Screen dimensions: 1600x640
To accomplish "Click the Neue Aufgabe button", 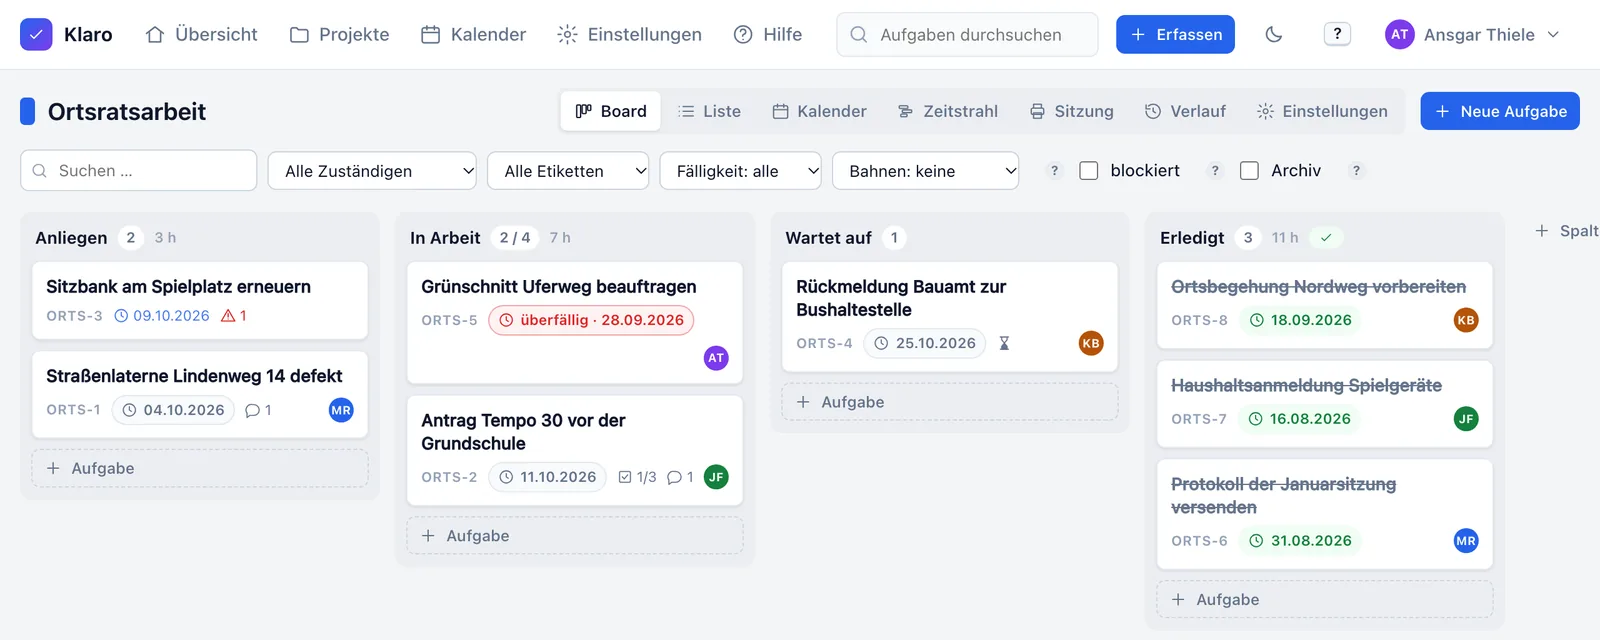I will pos(1500,111).
